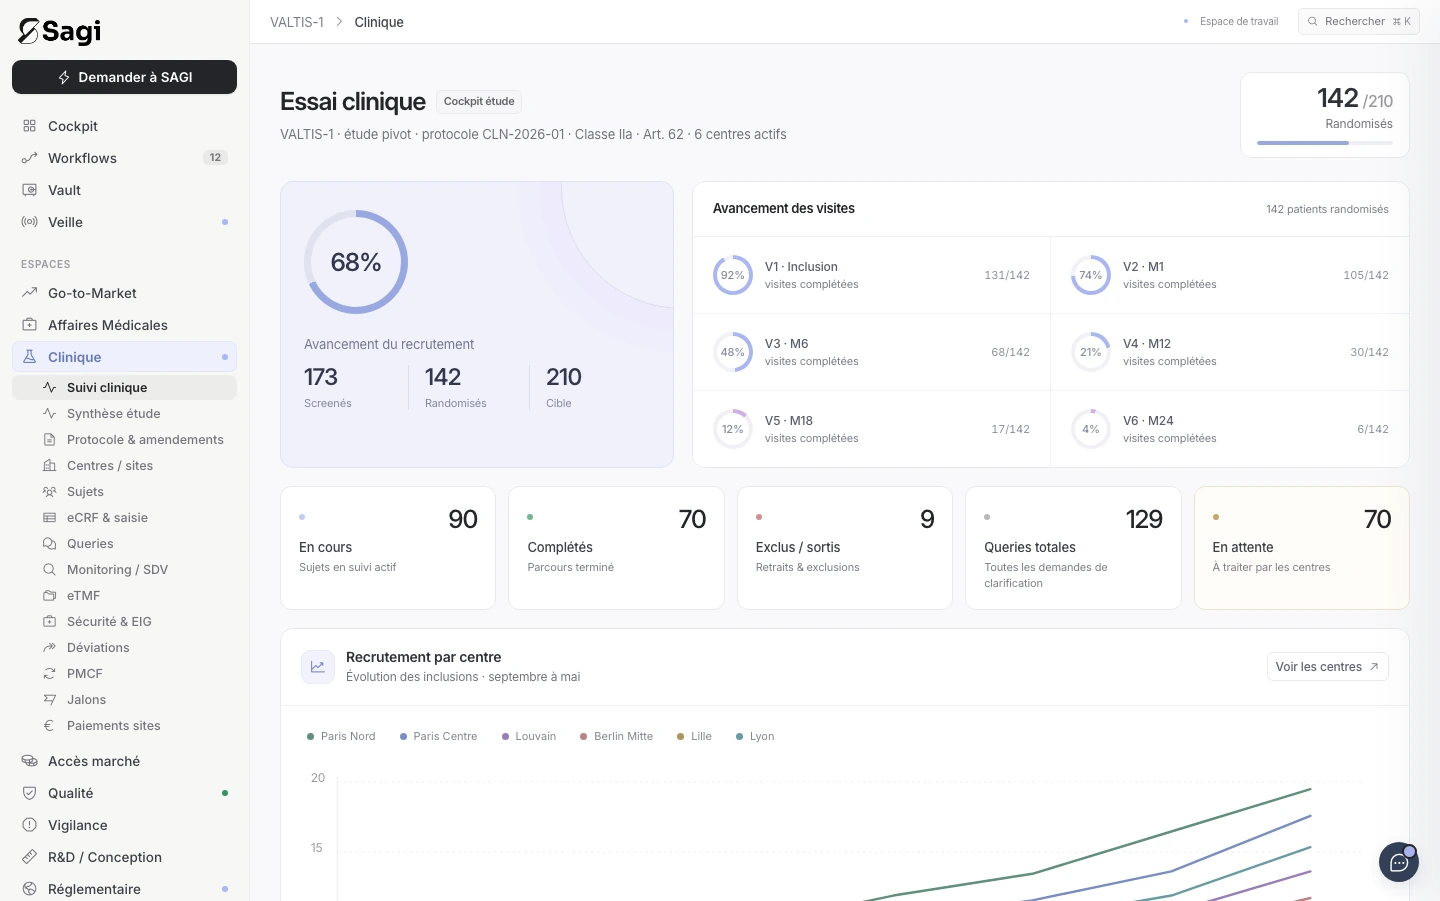This screenshot has height=901, width=1440.
Task: Click the Queries chat bubbles icon
Action: click(49, 543)
